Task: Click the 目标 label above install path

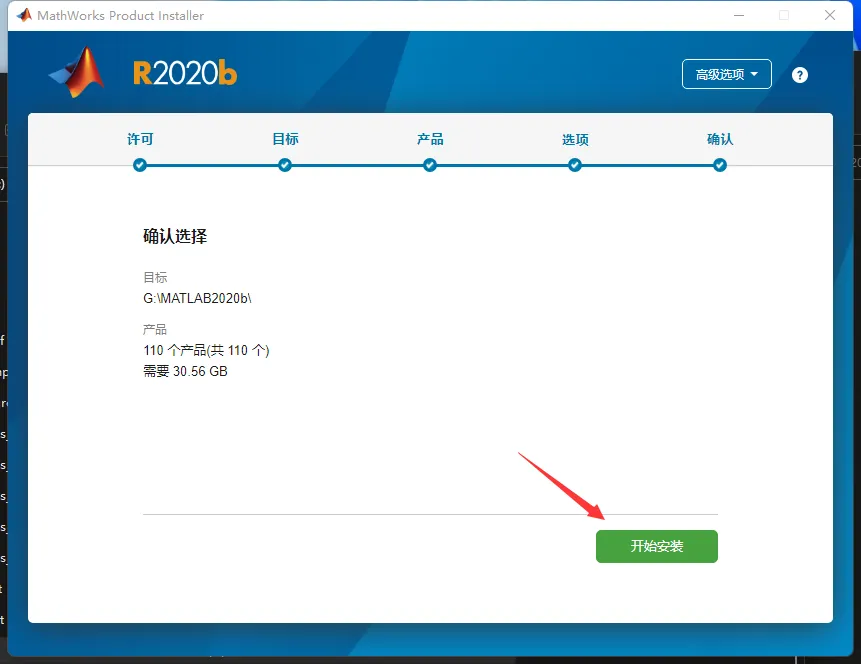Action: click(x=155, y=277)
